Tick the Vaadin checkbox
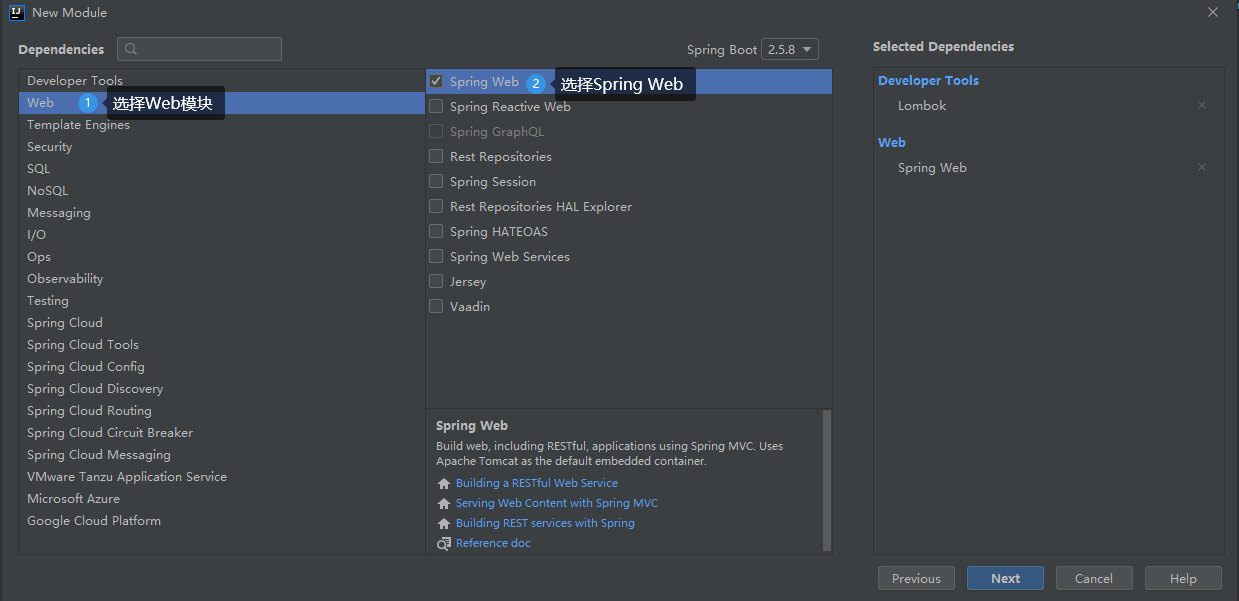 436,306
